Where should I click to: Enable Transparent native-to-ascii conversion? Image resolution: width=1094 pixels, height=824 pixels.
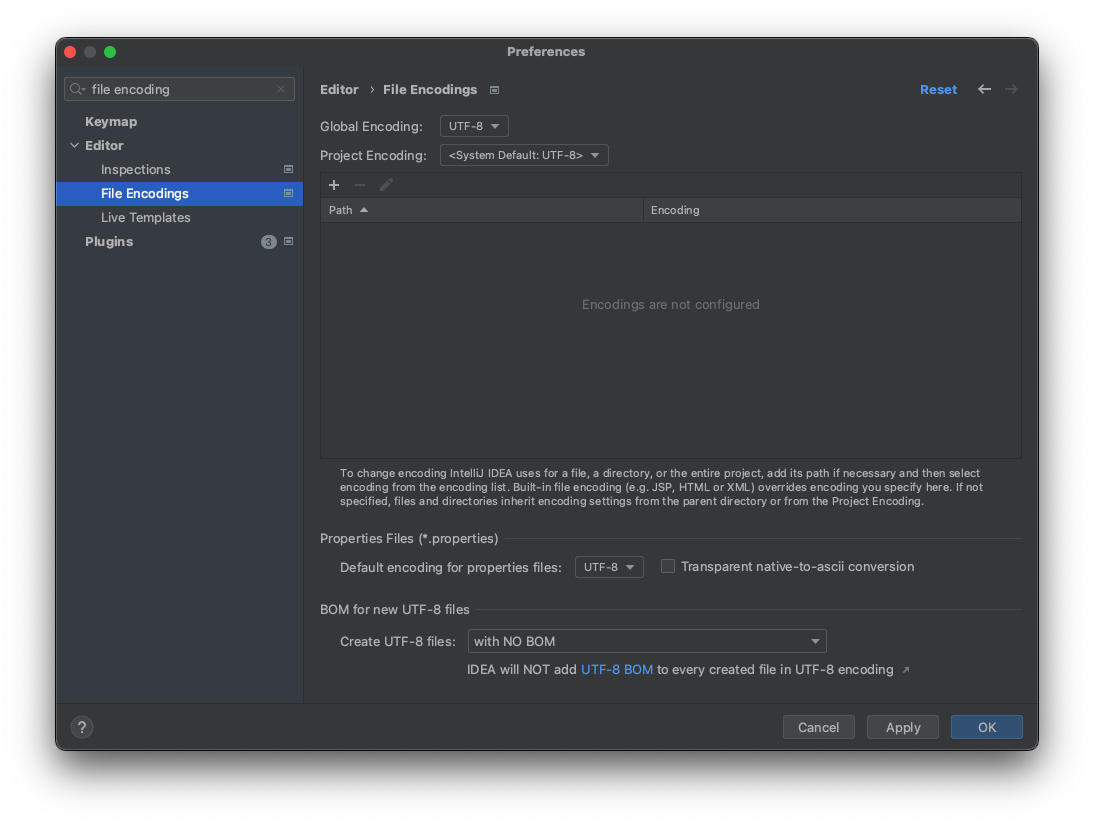click(668, 567)
